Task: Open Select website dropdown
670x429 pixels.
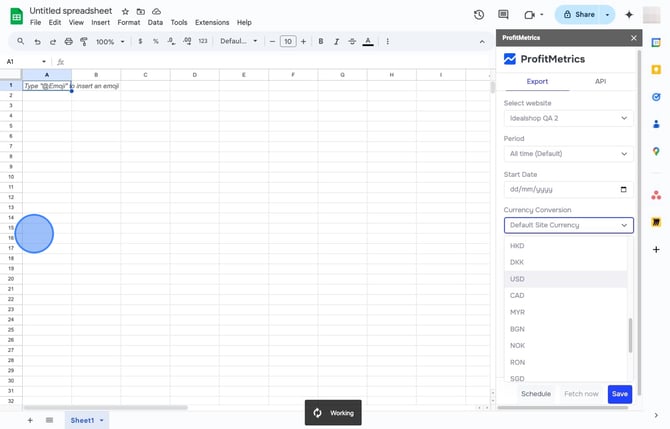Action: tap(568, 118)
